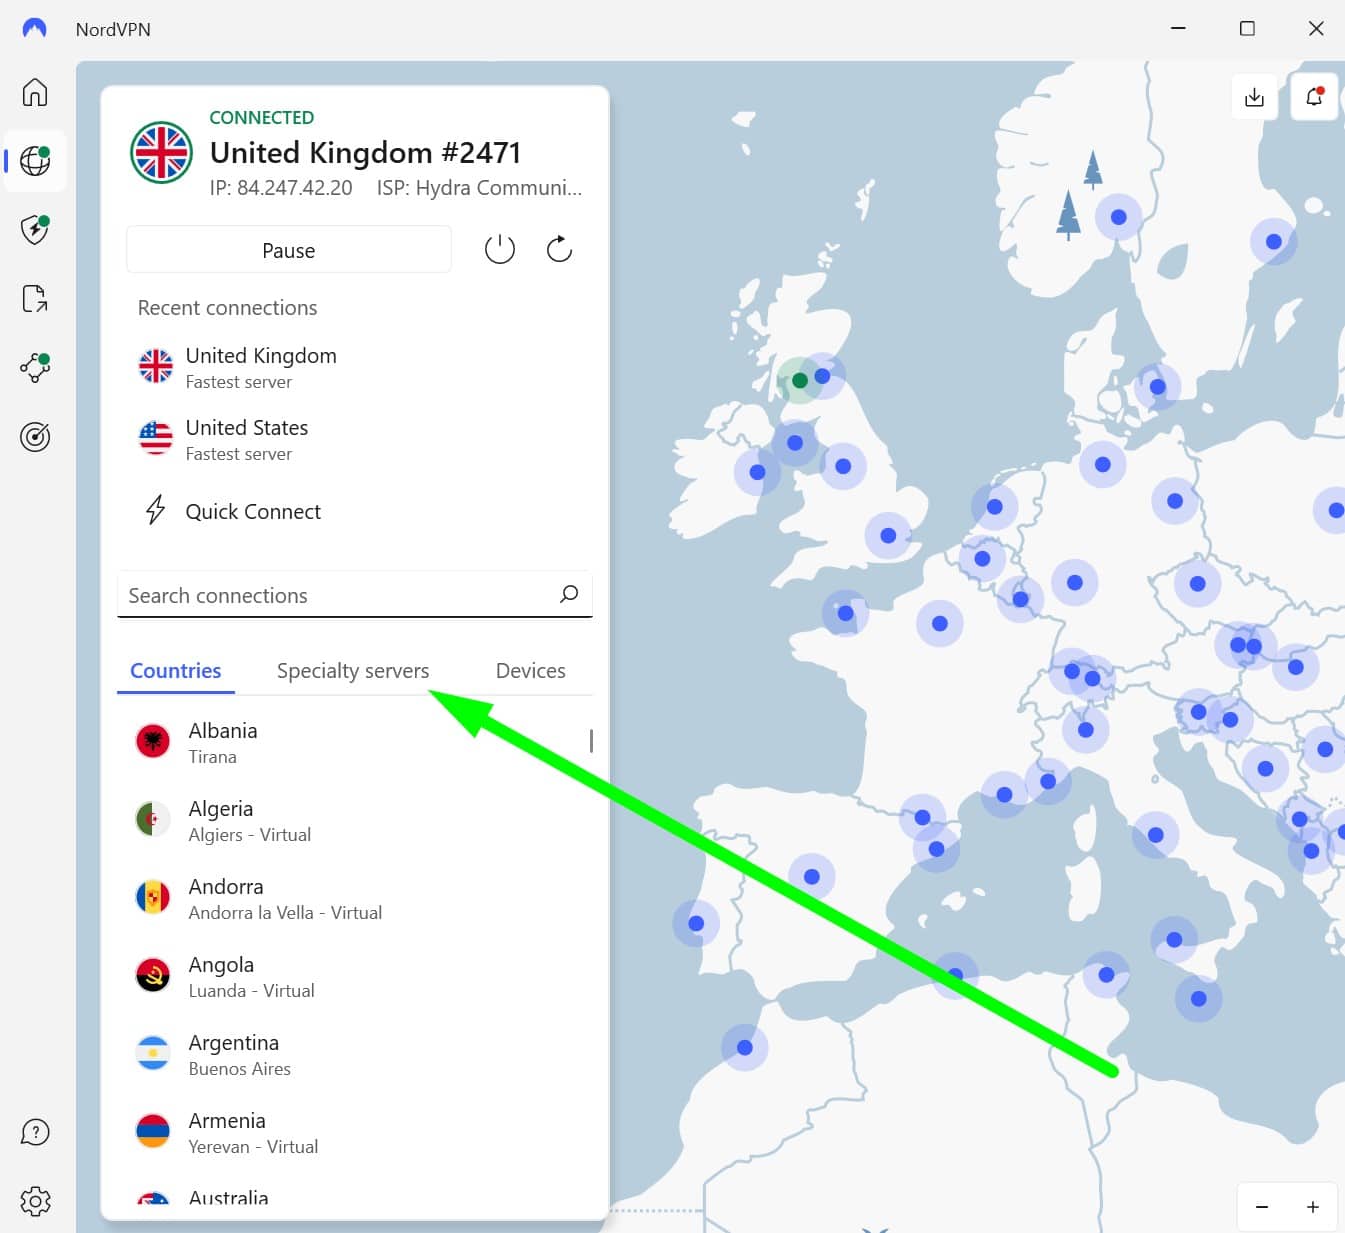The height and width of the screenshot is (1233, 1345).
Task: Reconnect using the refresh arrow icon
Action: (x=559, y=249)
